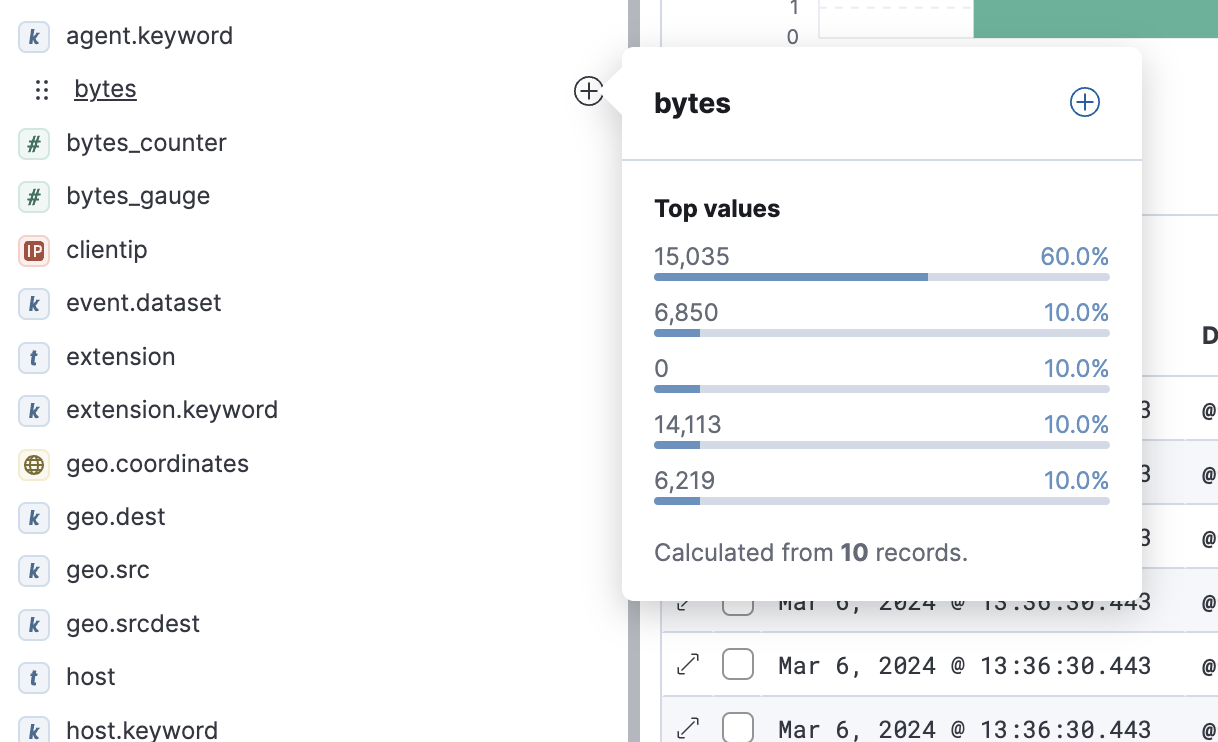Click the drag handle beside the bytes field
Screen dimensions: 1218x742
(41, 89)
